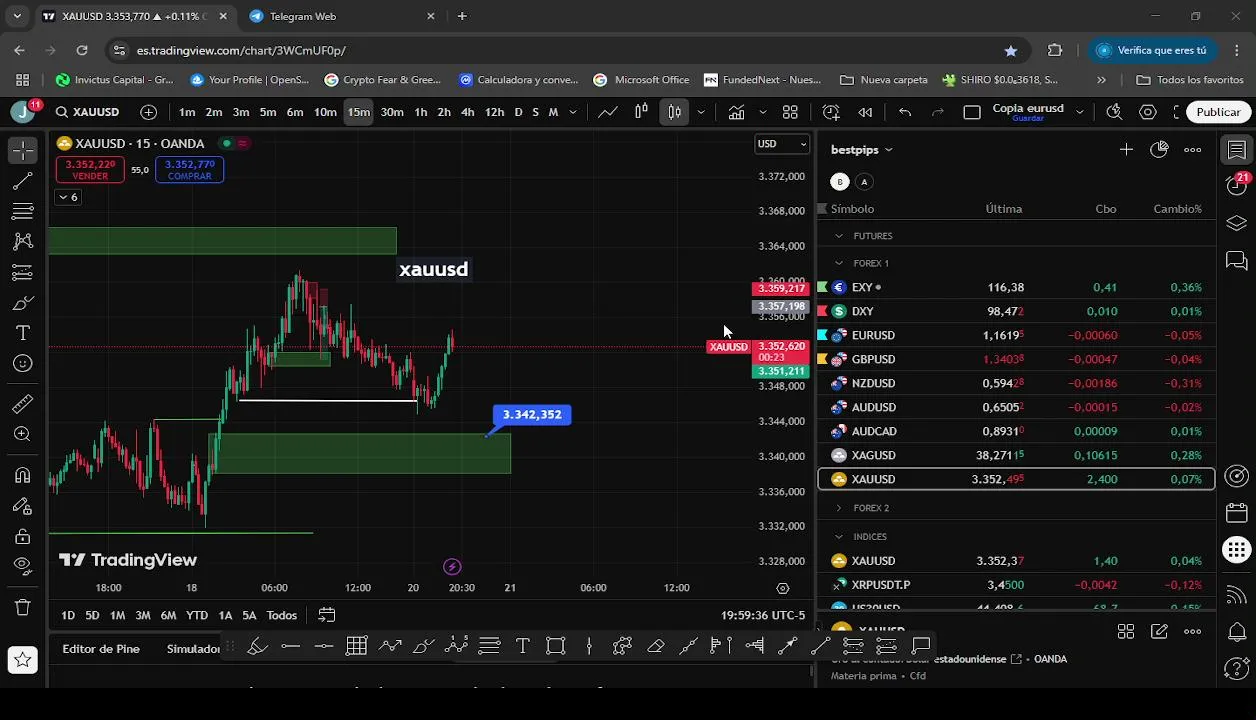Collapse the INDICES watchlist section

pyautogui.click(x=840, y=537)
